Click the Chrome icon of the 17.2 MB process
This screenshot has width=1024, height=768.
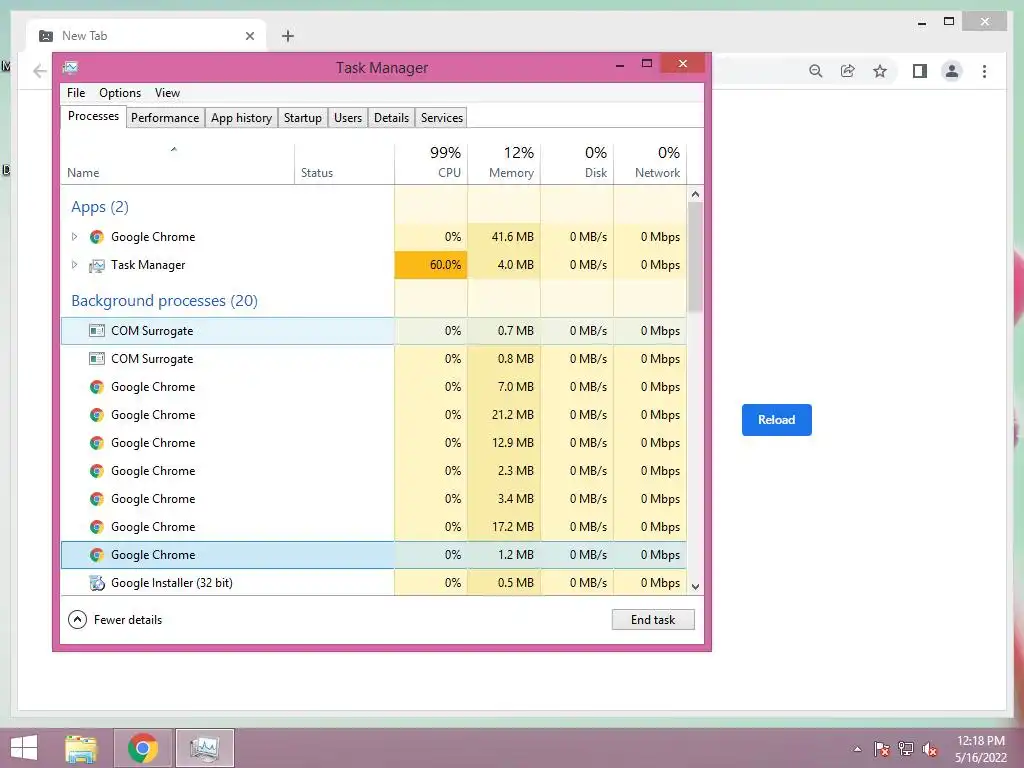coord(97,527)
